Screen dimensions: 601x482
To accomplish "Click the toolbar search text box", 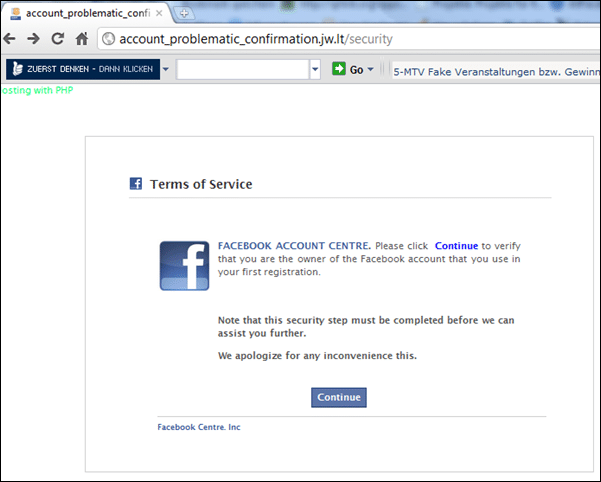I will pyautogui.click(x=242, y=69).
